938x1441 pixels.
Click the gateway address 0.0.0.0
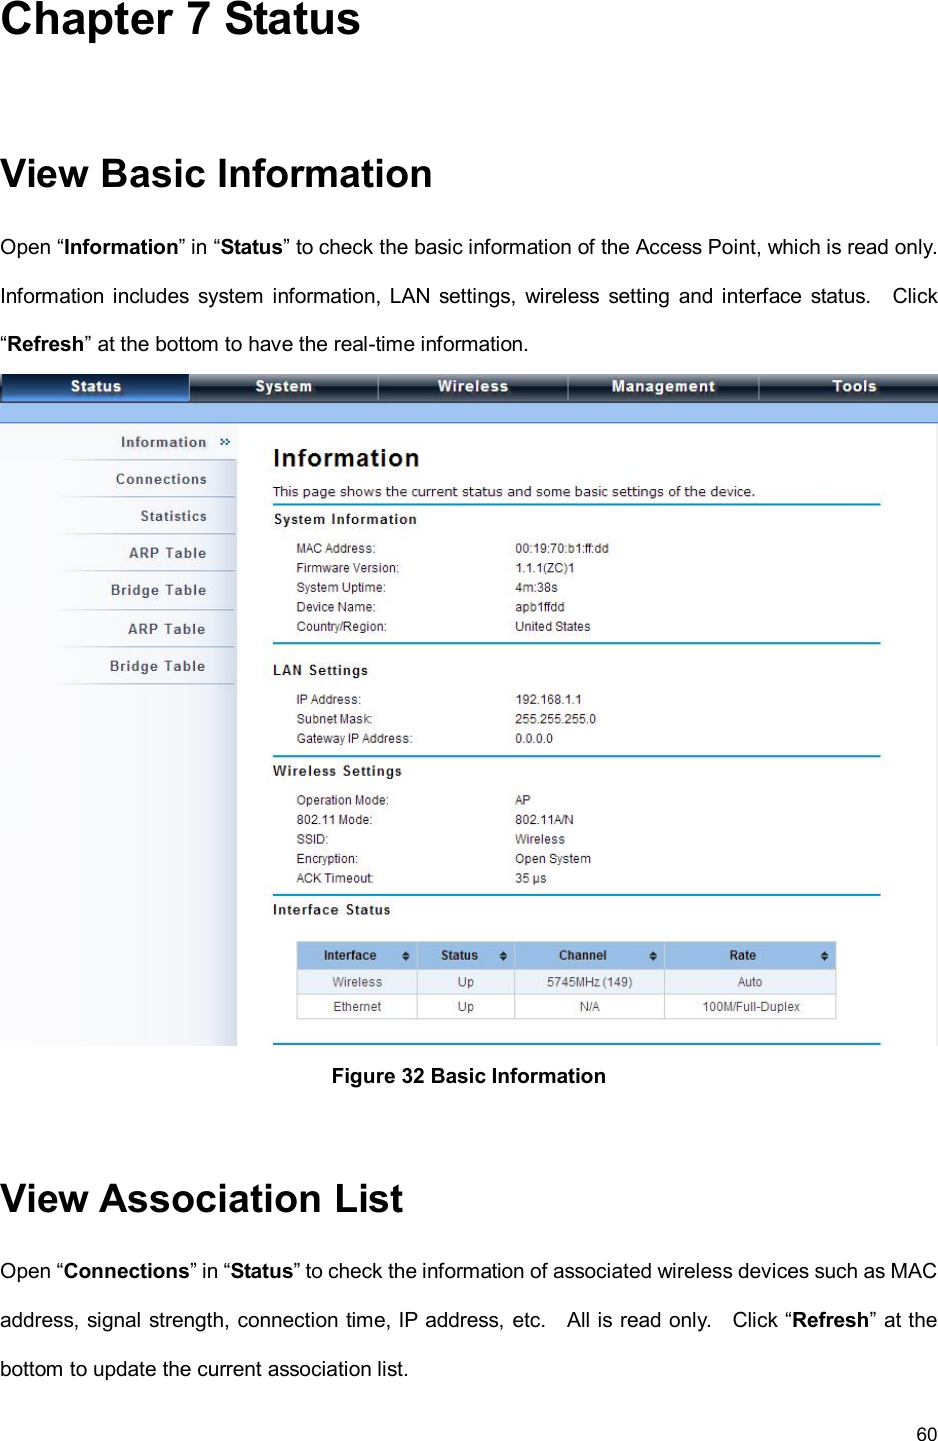(534, 739)
